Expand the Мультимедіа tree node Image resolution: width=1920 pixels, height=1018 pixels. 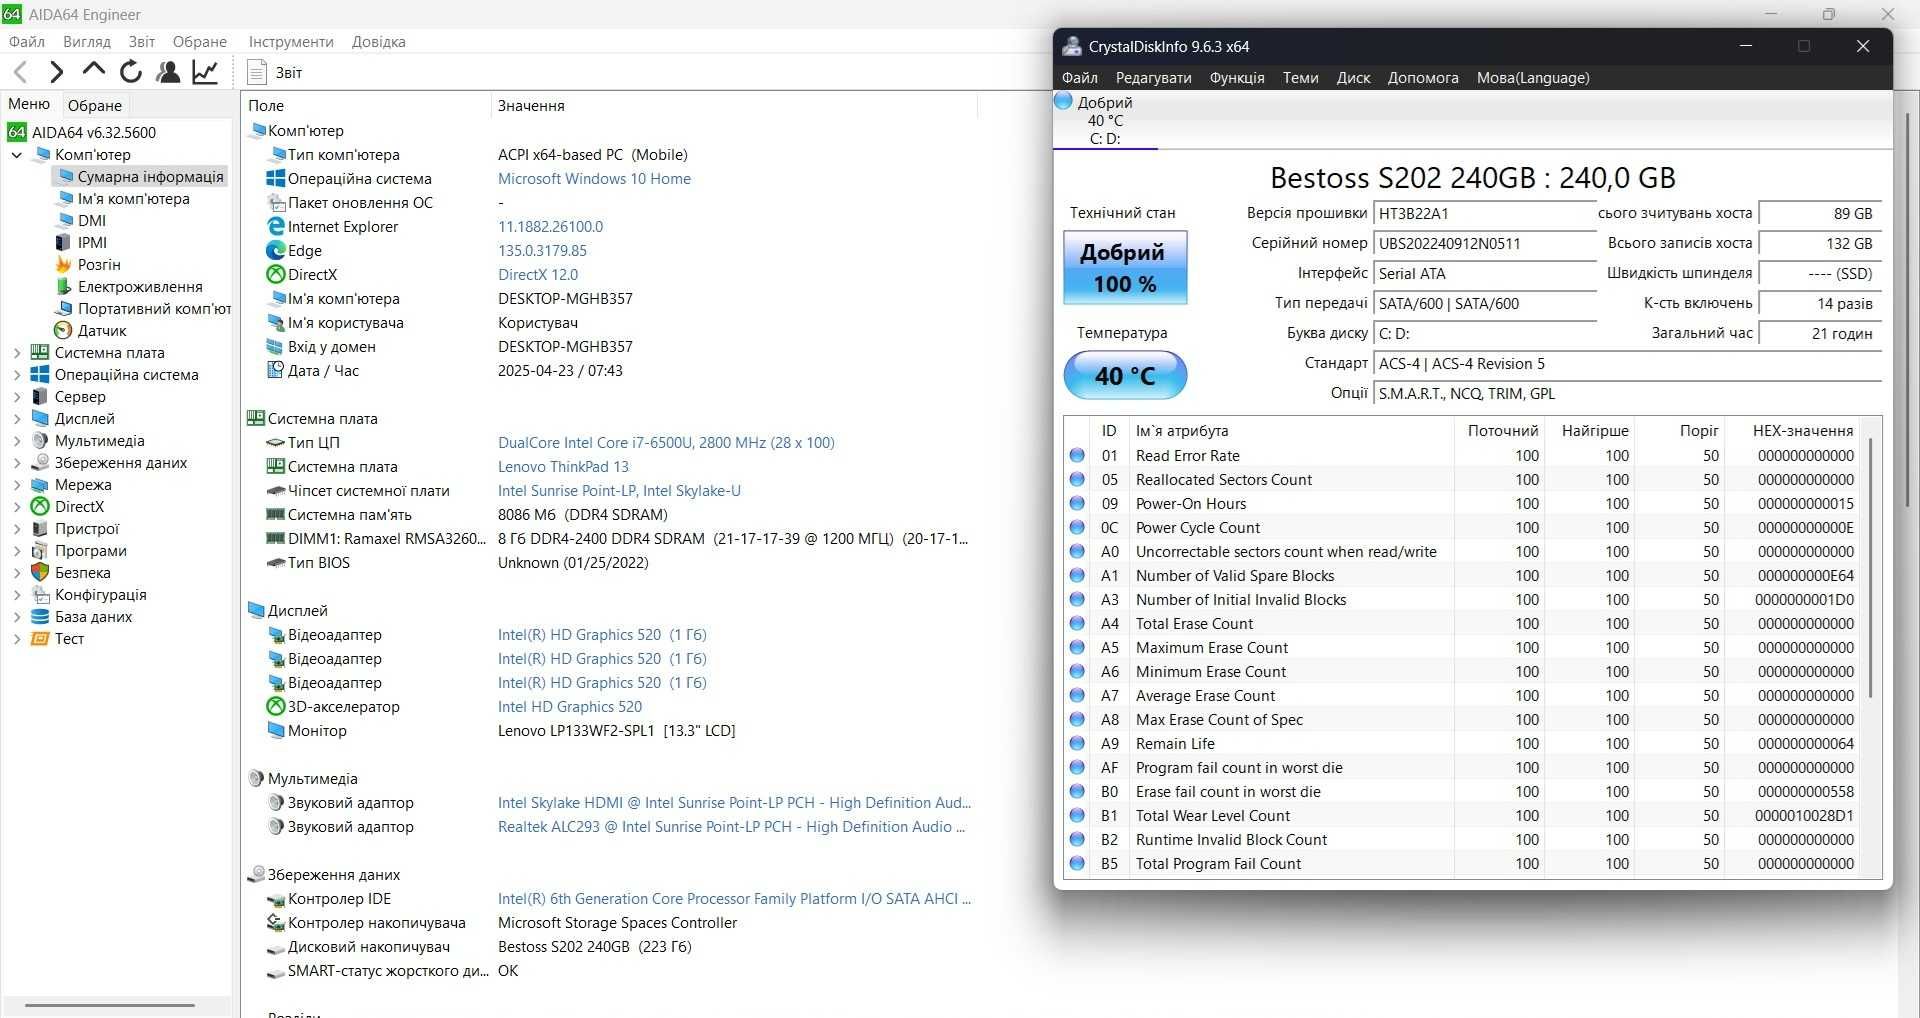pyautogui.click(x=16, y=441)
